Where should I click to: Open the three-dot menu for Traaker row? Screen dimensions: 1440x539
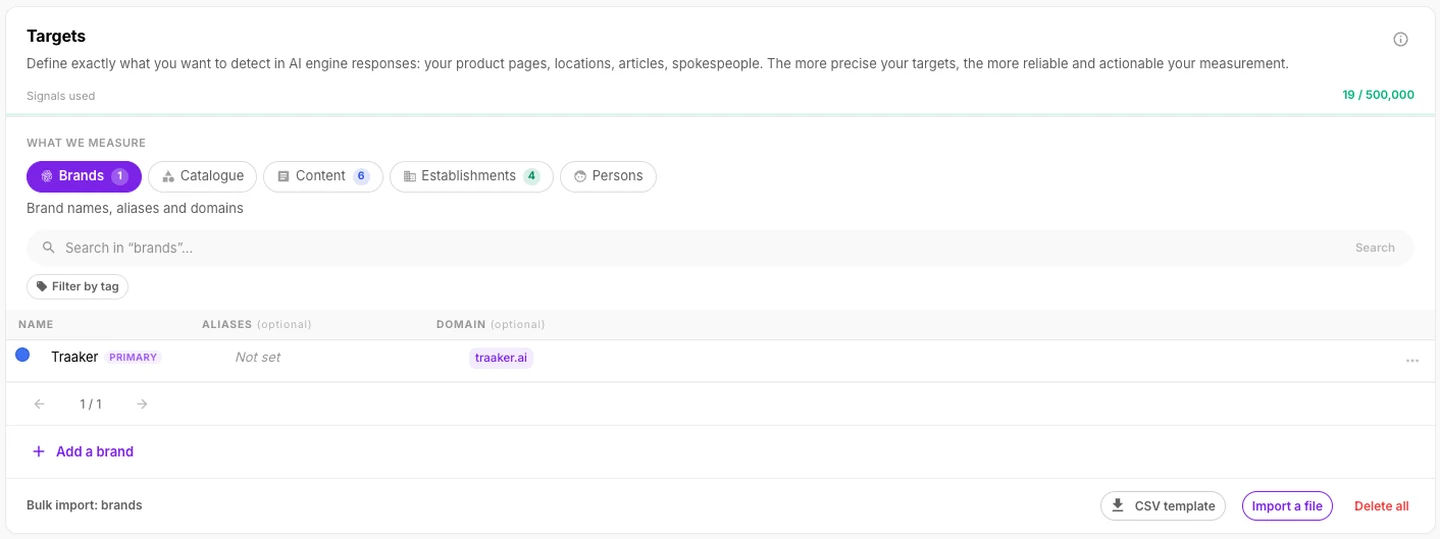pos(1412,361)
